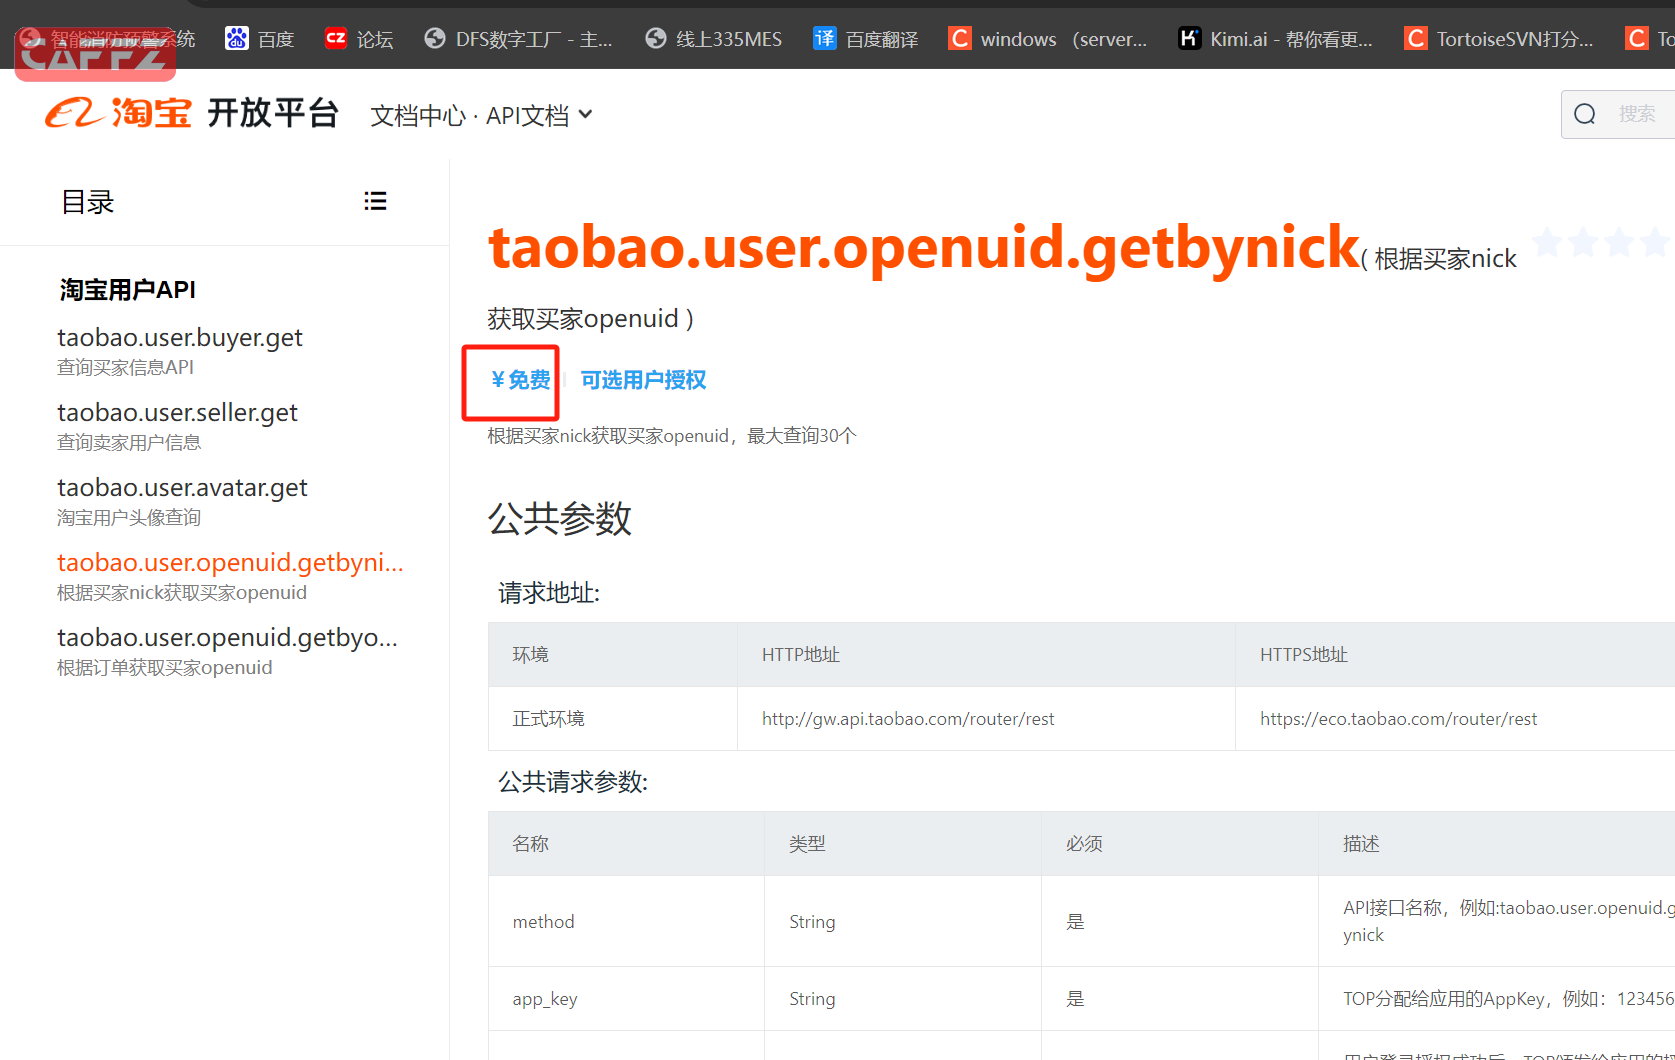Screen dimensions: 1675x1060
Task: Toggle the directory list icon
Action: click(x=375, y=201)
